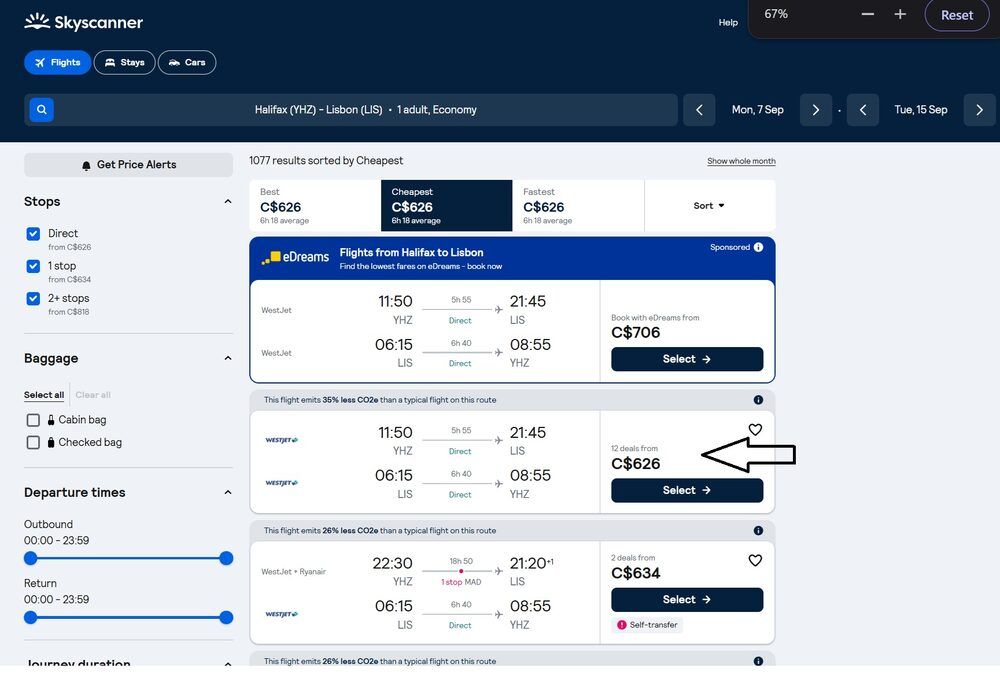Collapse the Stops filter section

[228, 202]
